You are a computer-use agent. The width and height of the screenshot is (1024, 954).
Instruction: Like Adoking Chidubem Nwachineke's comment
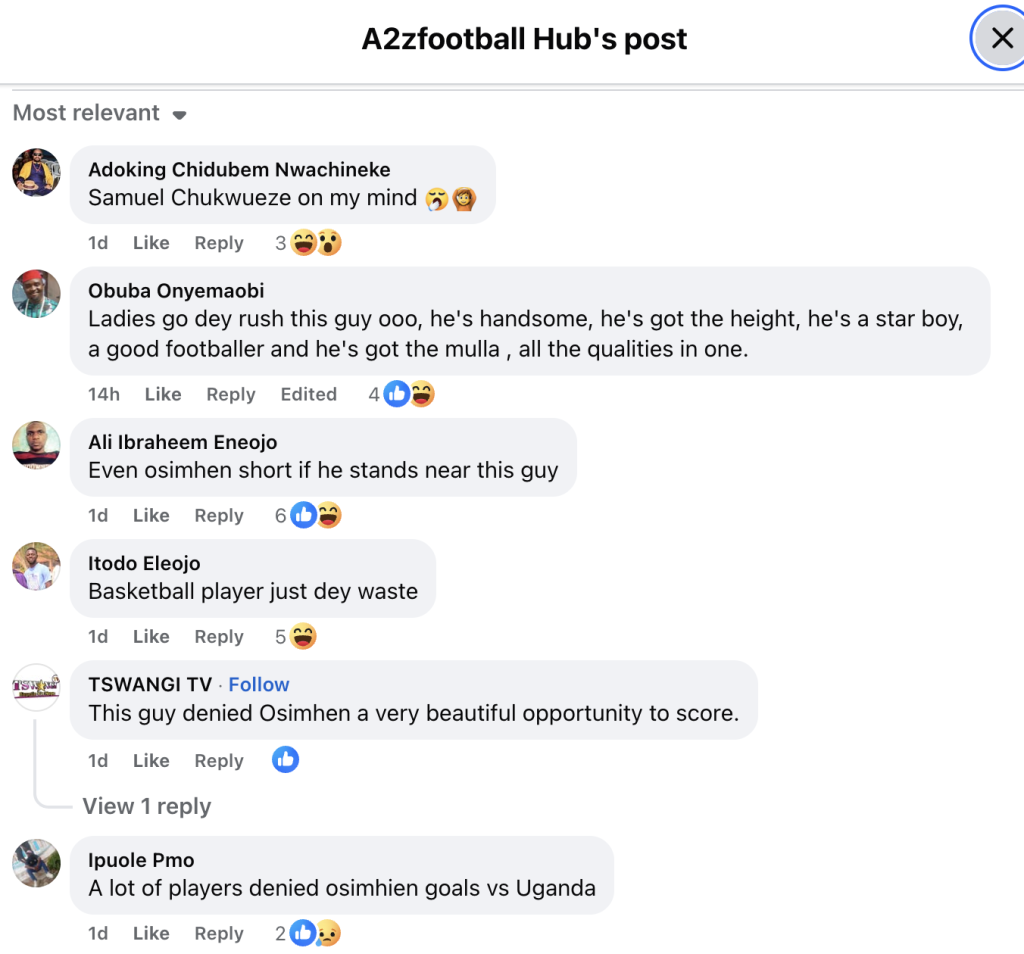151,243
